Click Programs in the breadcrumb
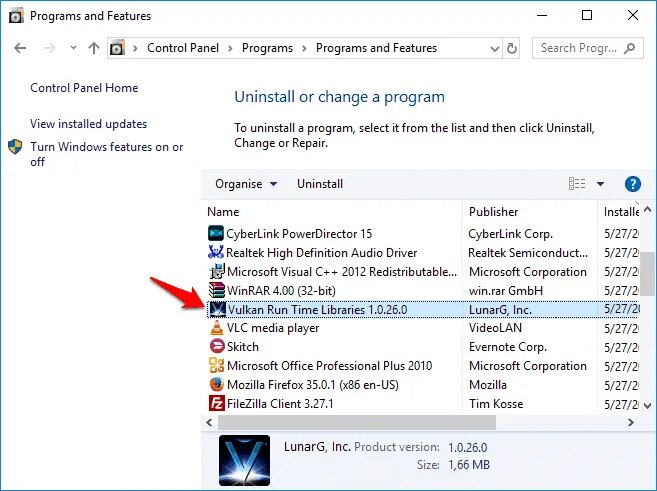This screenshot has height=491, width=657. pyautogui.click(x=267, y=48)
